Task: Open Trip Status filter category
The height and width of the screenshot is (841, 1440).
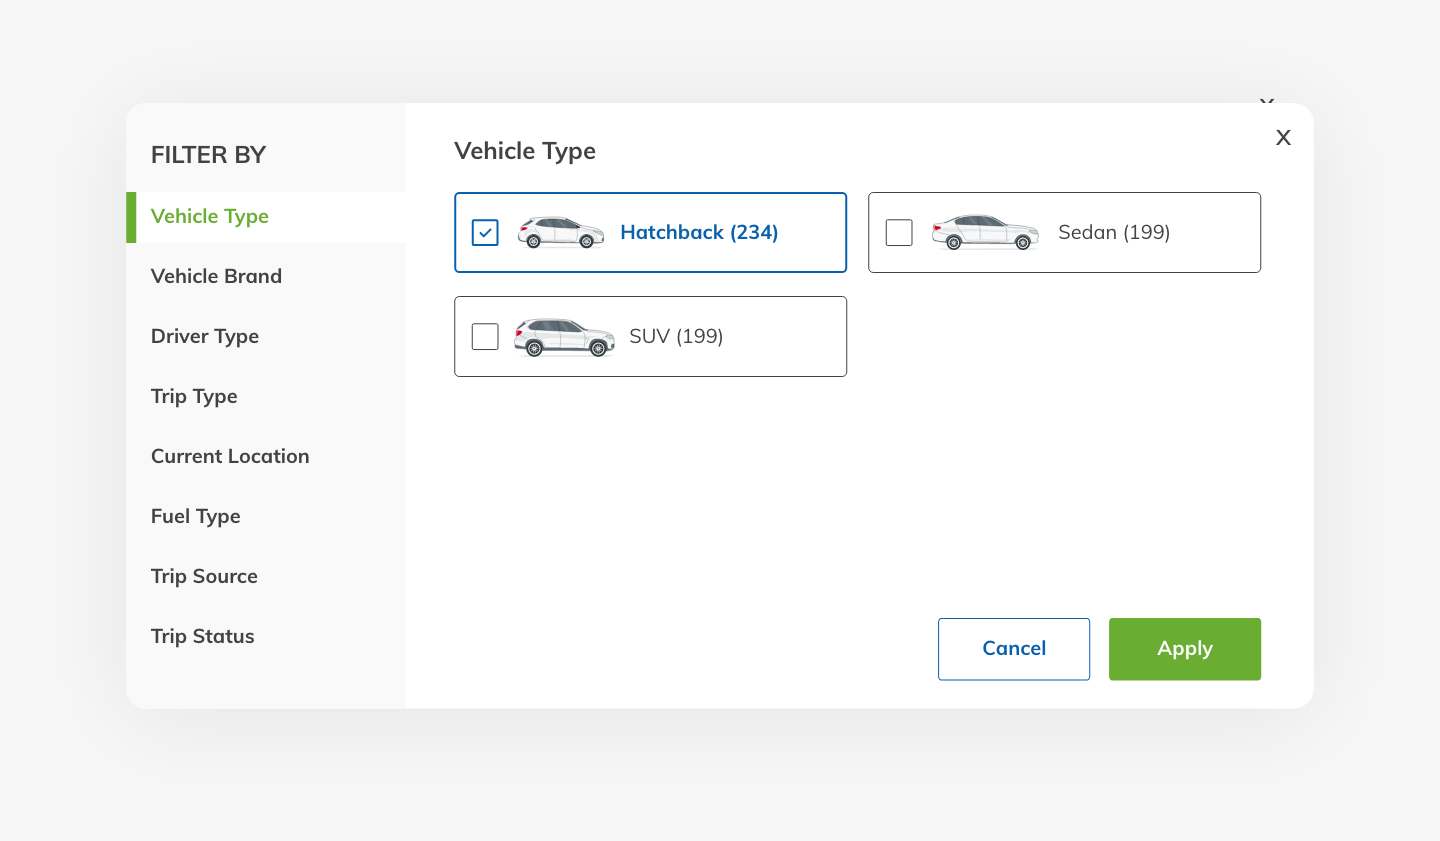Action: (203, 636)
